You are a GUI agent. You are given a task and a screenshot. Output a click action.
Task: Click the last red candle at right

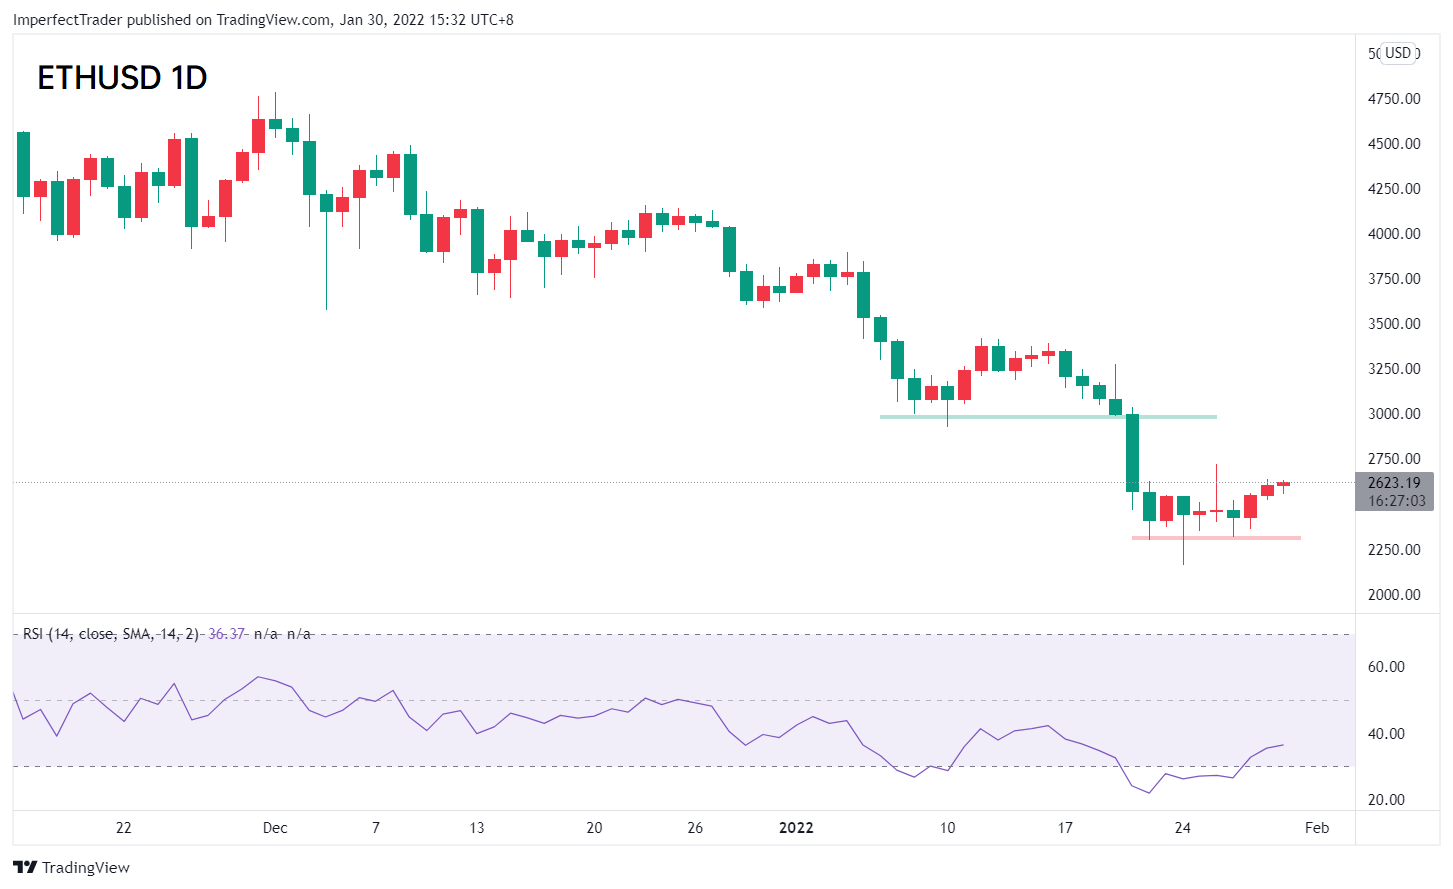[1283, 485]
